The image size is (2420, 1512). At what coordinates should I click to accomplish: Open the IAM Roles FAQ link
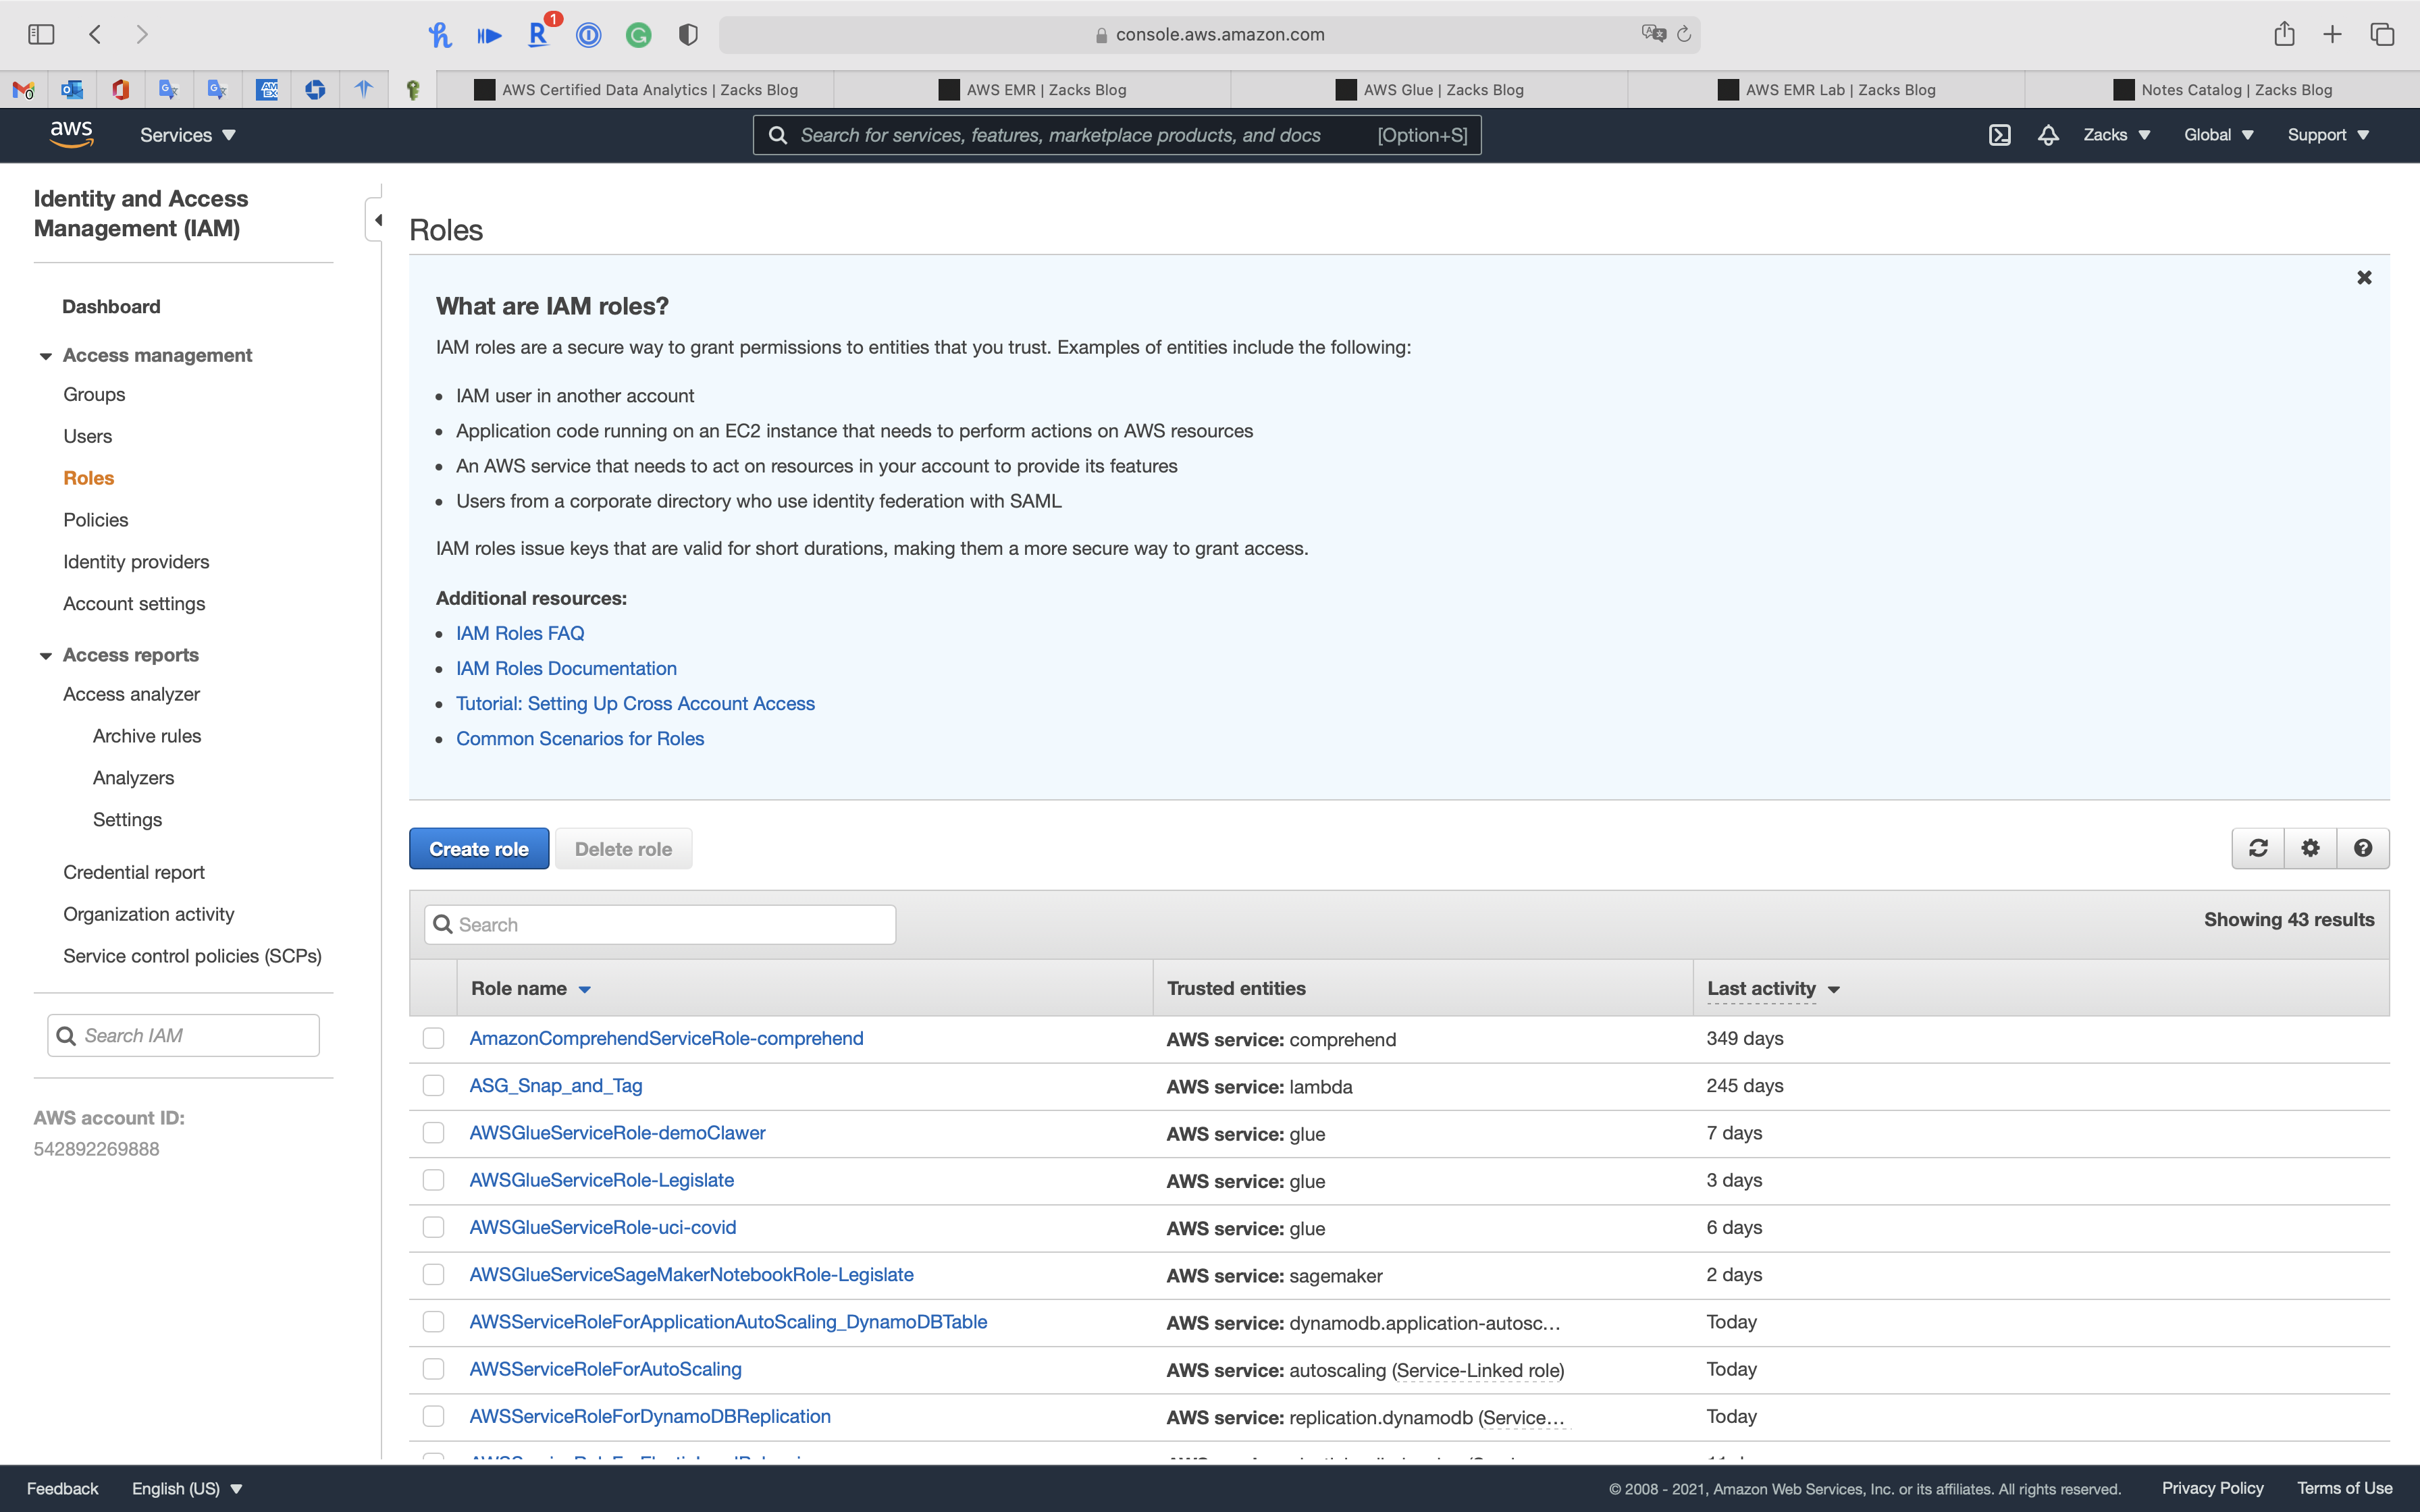520,633
